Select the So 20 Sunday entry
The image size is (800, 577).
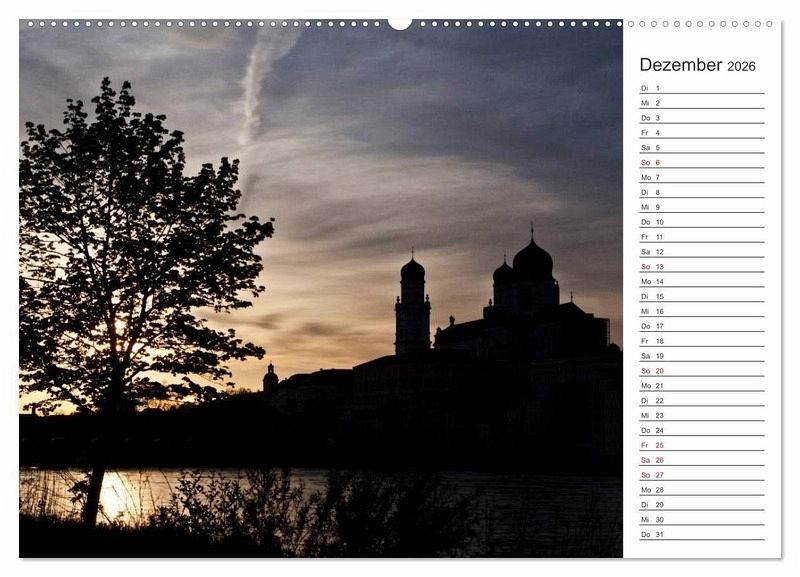701,371
